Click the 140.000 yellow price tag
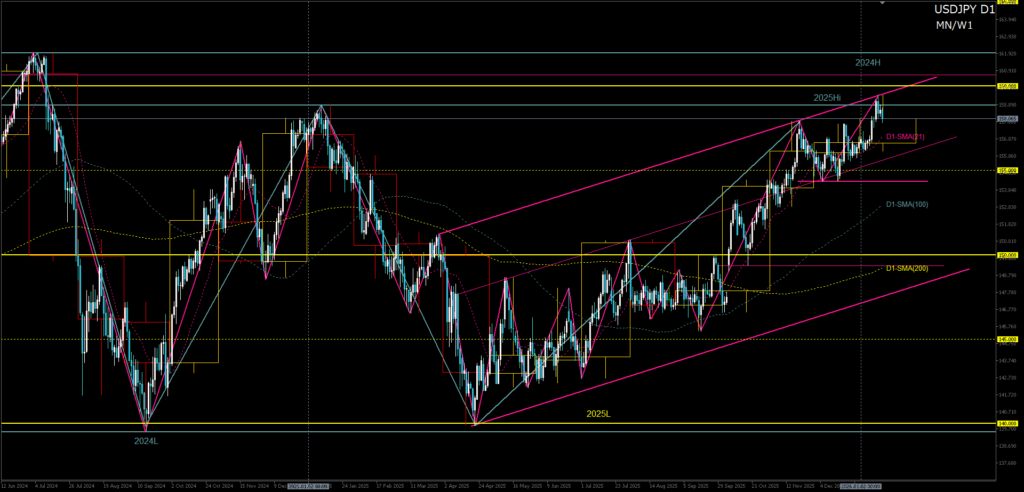The height and width of the screenshot is (492, 1024). click(x=1007, y=424)
